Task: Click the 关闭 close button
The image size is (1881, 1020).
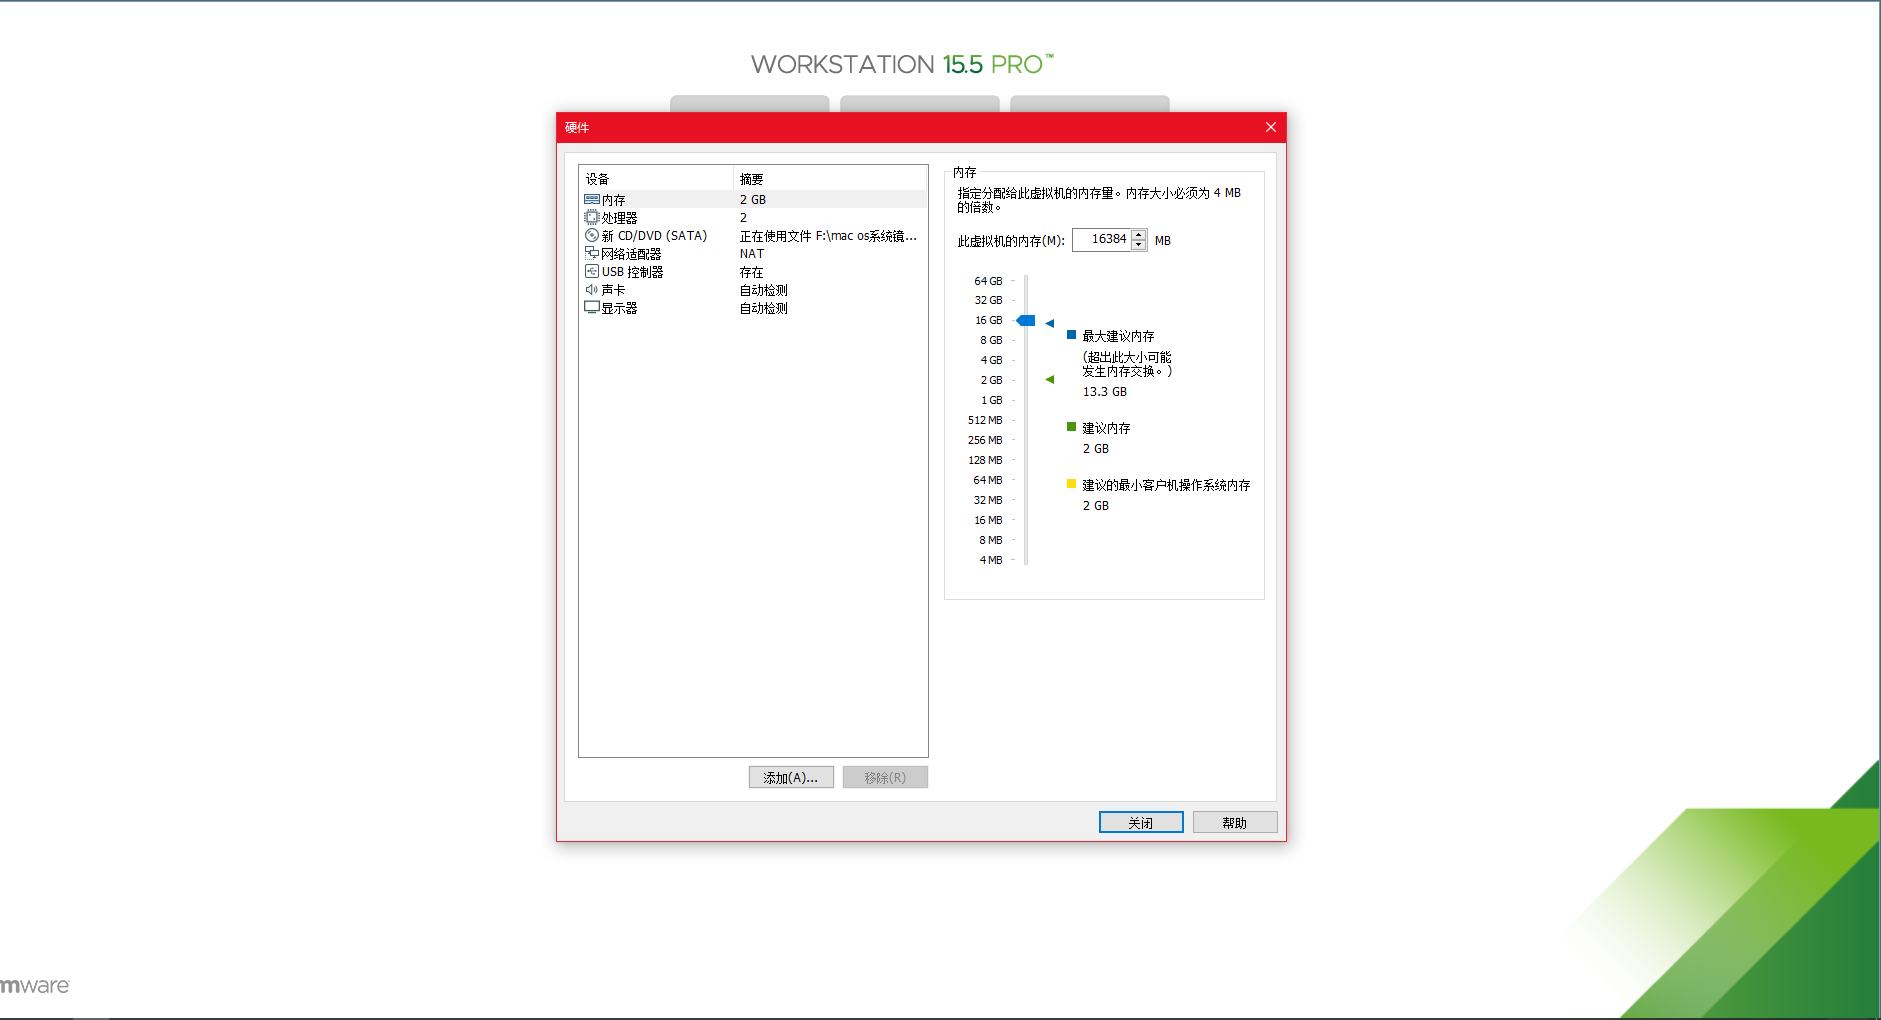Action: (1141, 822)
